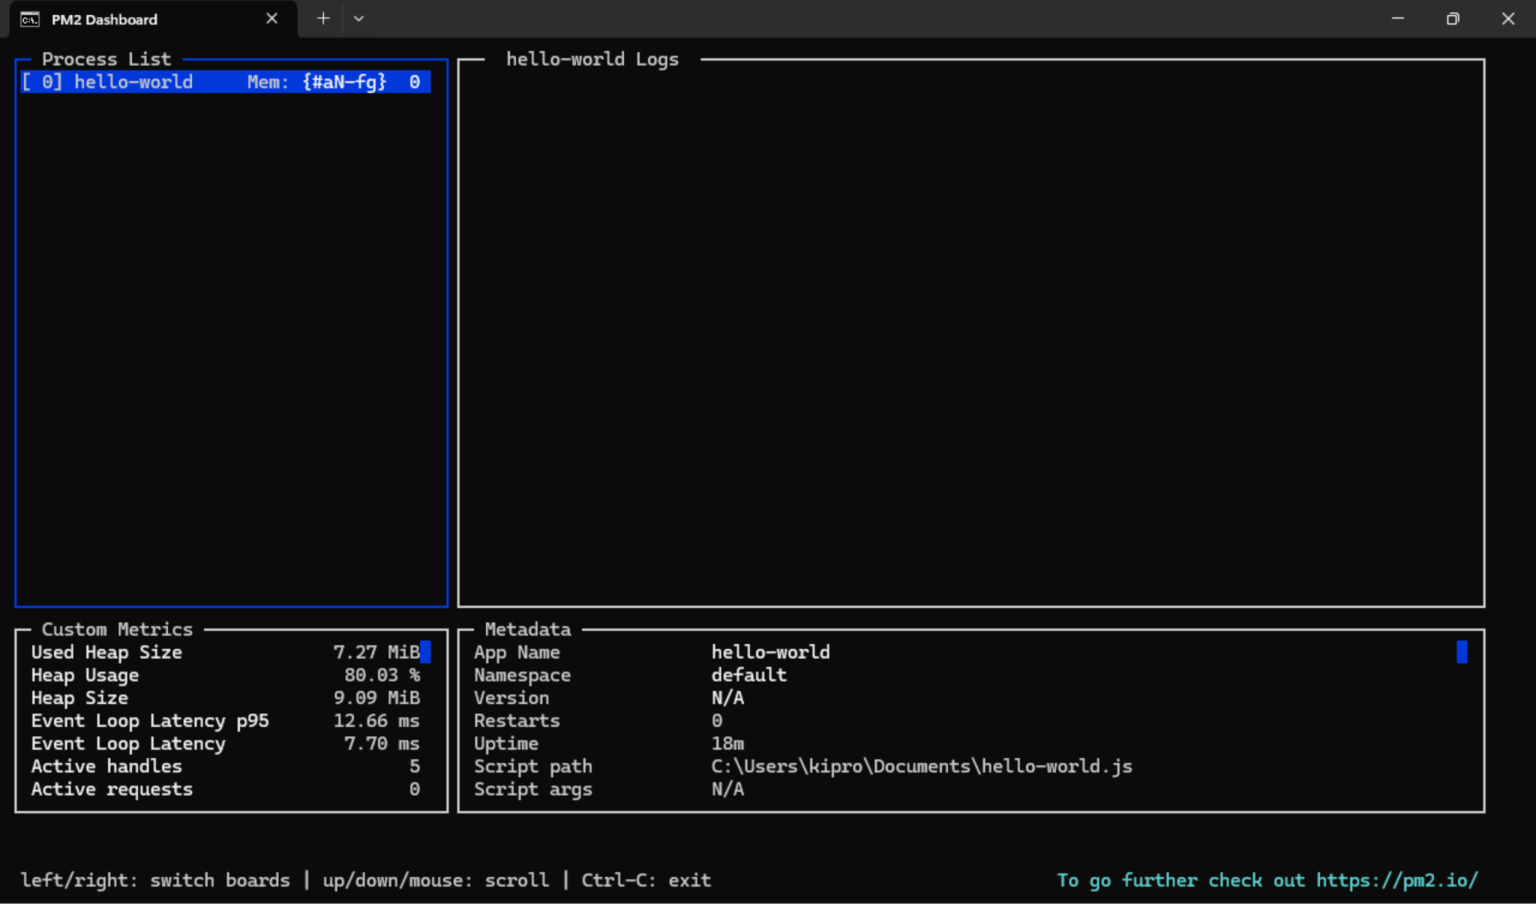Image resolution: width=1536 pixels, height=904 pixels.
Task: Open the terminal profile dropdown chevron
Action: [358, 18]
